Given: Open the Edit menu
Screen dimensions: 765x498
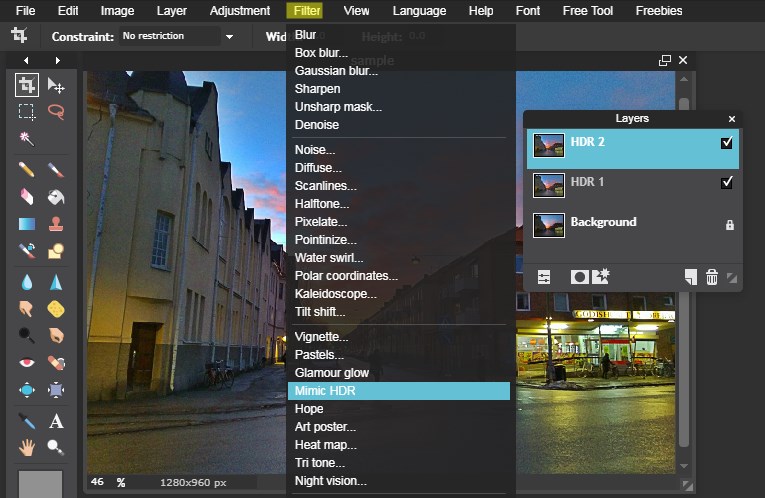Looking at the screenshot, I should (x=68, y=11).
